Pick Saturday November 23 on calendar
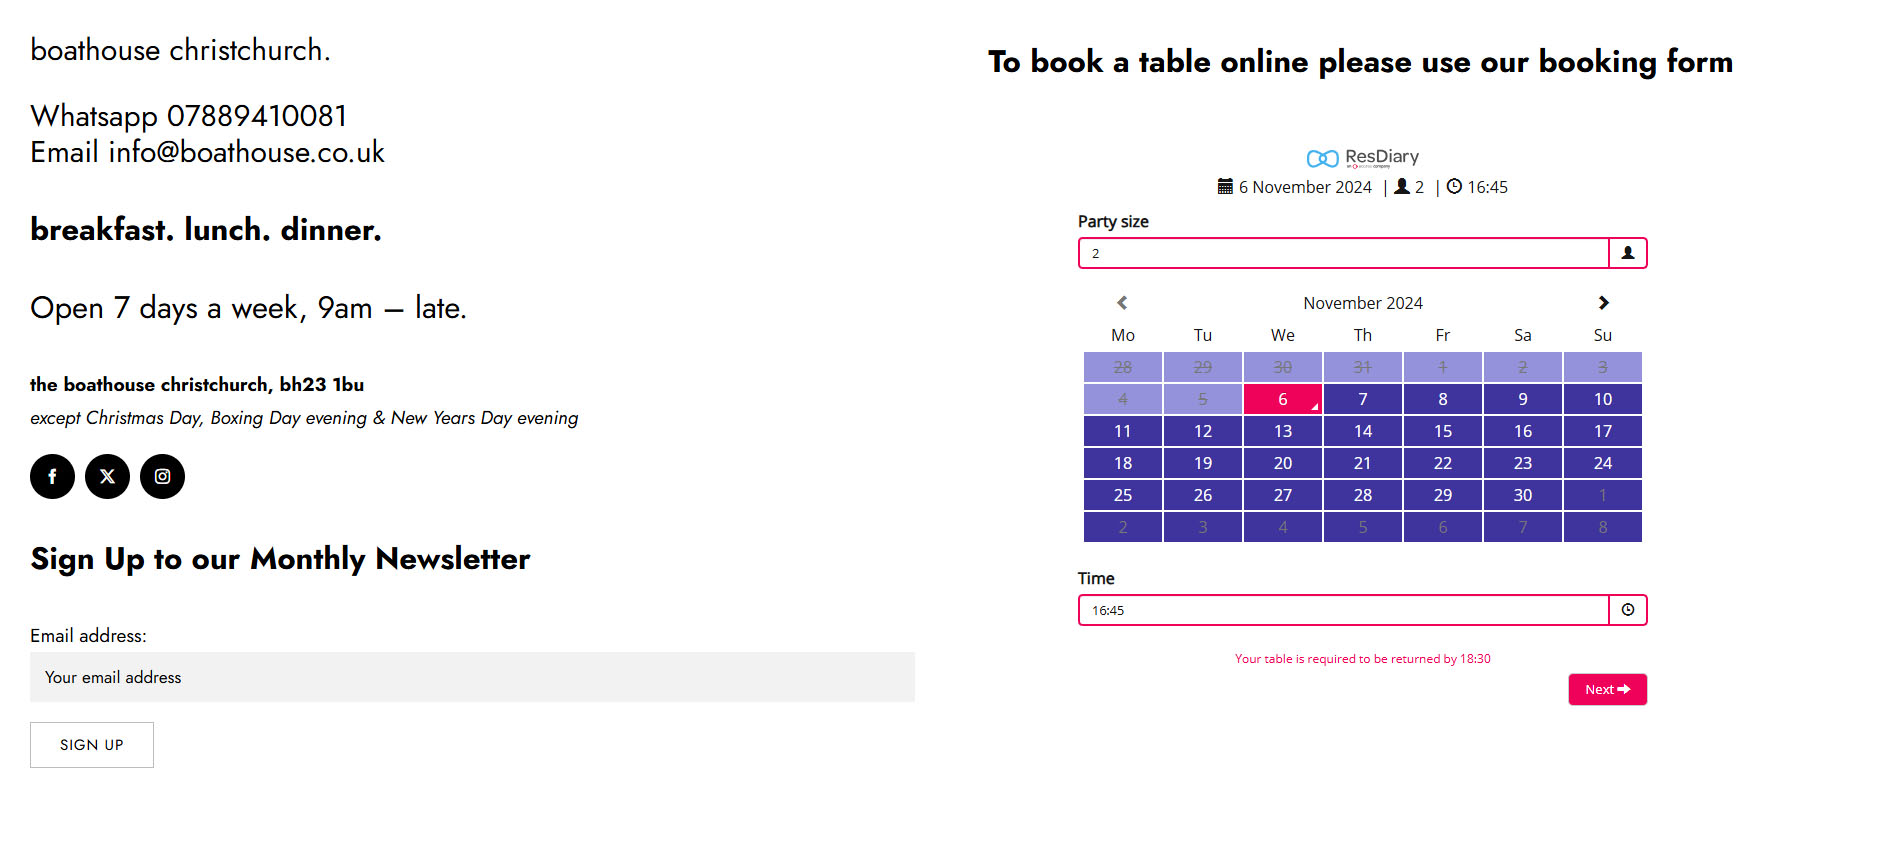The width and height of the screenshot is (1884, 866). tap(1522, 463)
